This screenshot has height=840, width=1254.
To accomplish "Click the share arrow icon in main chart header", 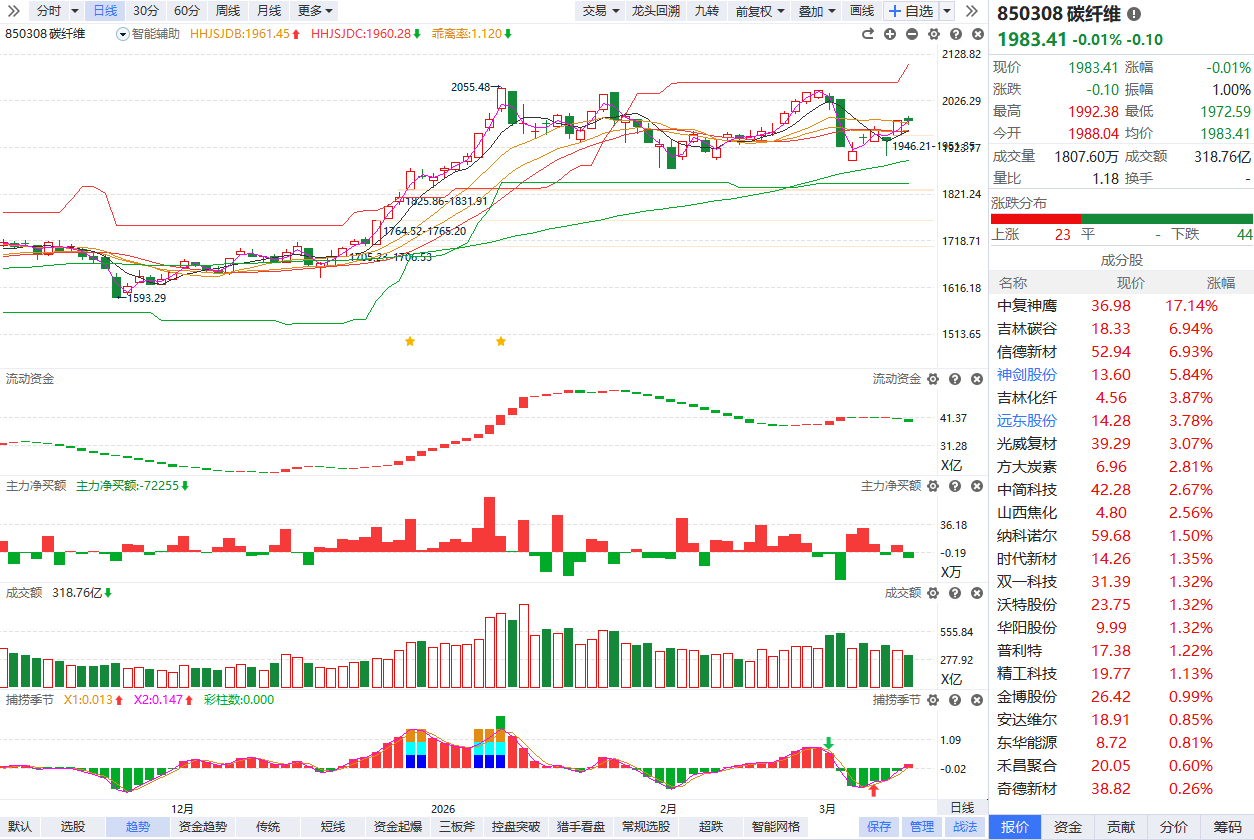I will (868, 34).
